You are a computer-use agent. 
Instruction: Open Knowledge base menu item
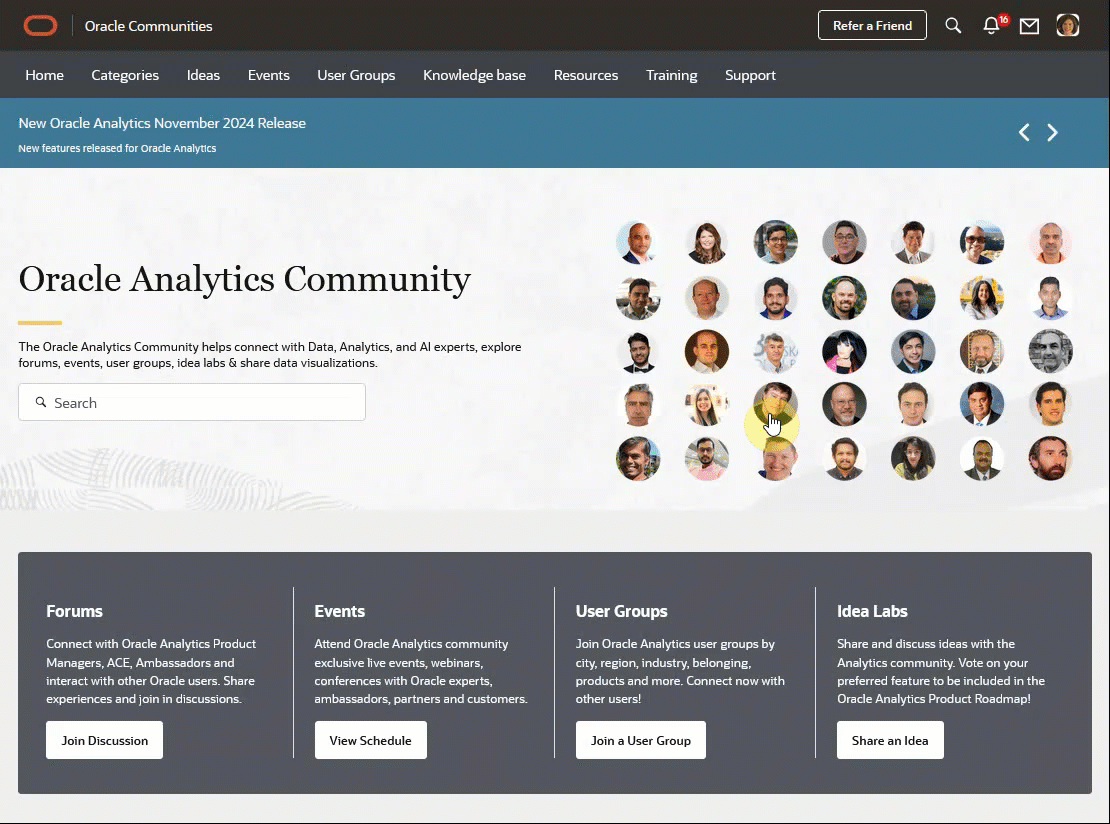coord(474,75)
